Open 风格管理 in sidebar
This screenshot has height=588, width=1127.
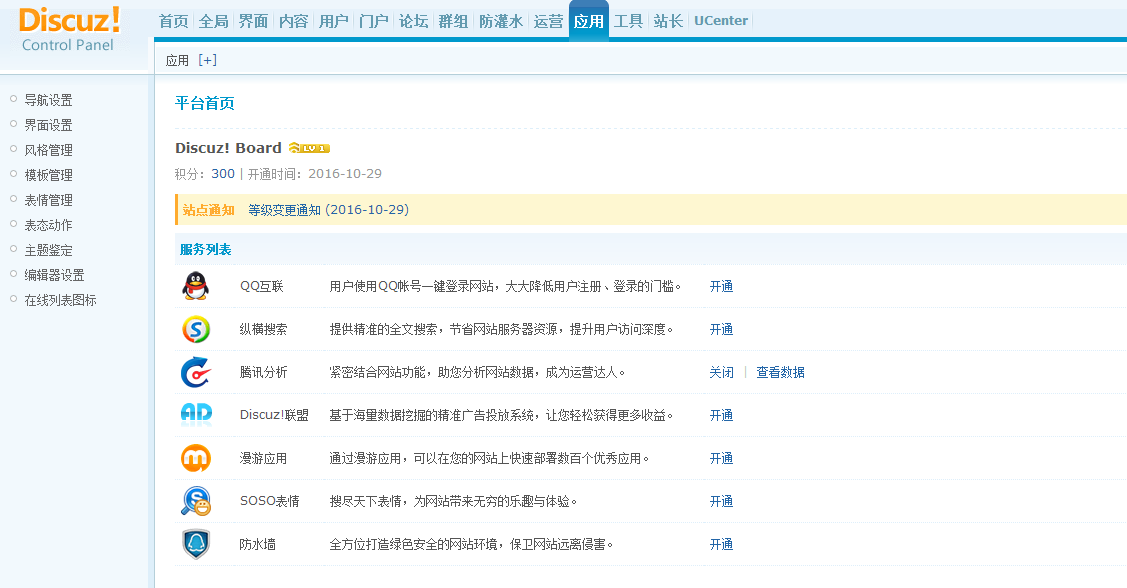click(48, 150)
